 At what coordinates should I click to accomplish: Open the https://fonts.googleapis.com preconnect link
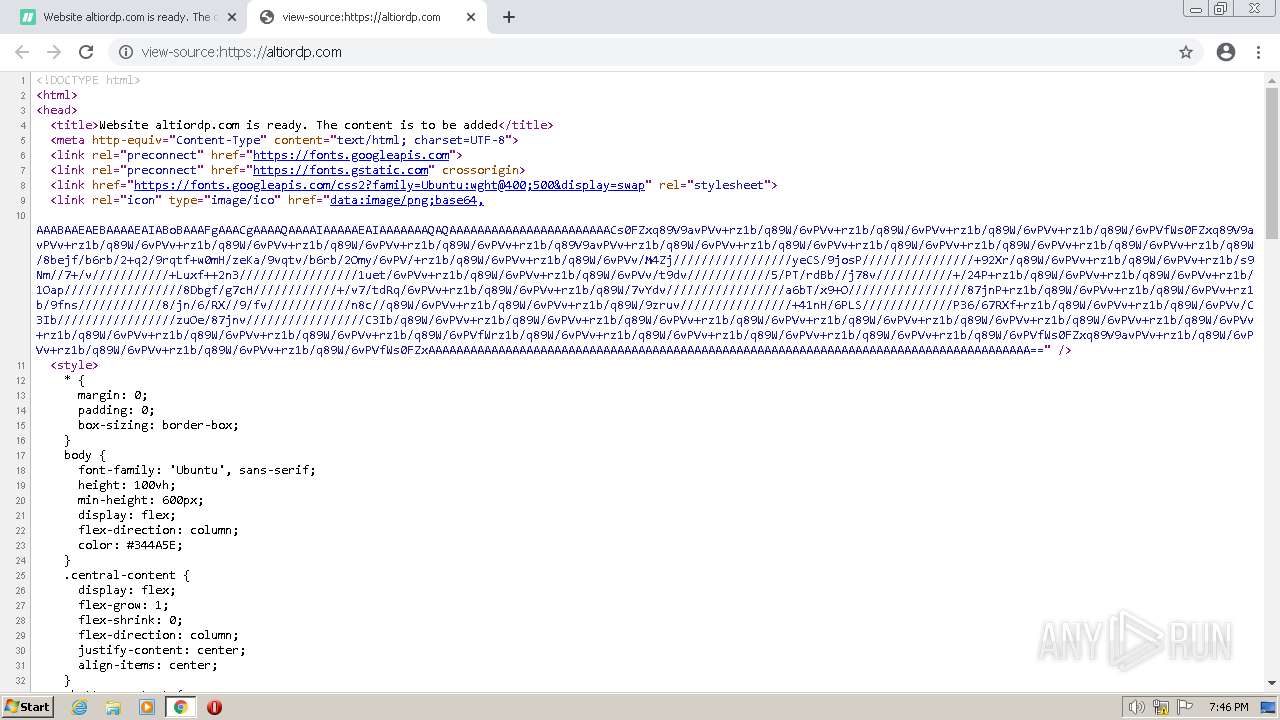tap(351, 155)
